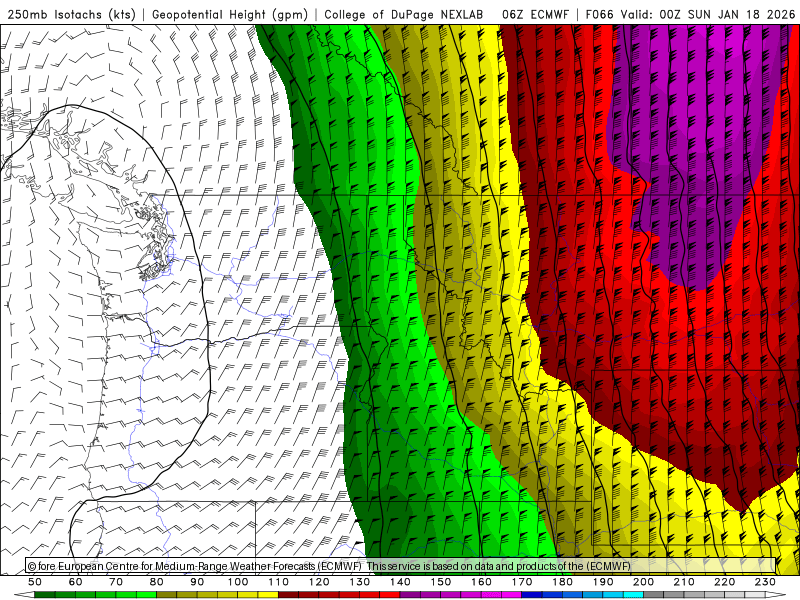Click the 230 value on the color scale

766,582
